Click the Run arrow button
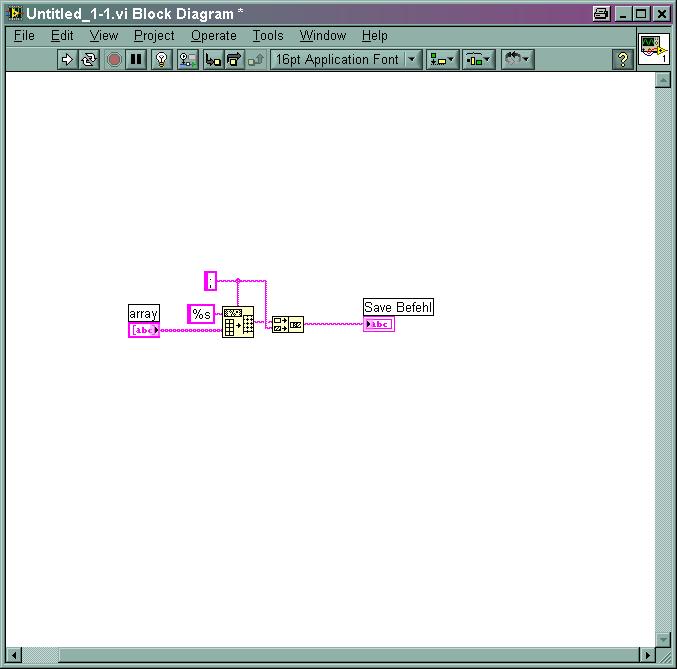This screenshot has width=677, height=669. (67, 60)
